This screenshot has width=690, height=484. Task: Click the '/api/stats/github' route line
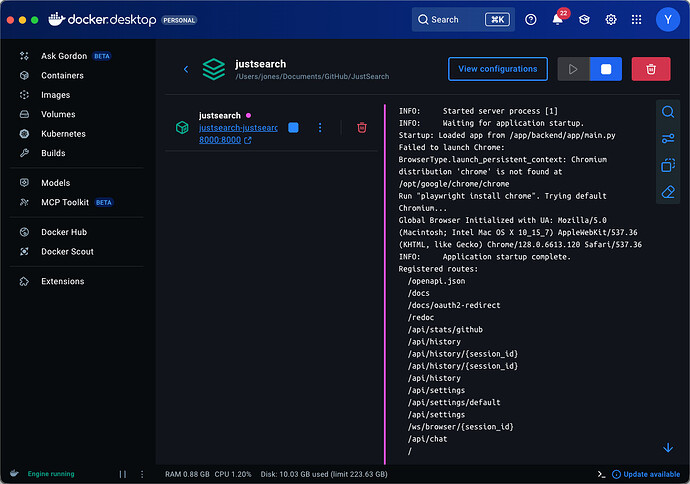tap(445, 330)
